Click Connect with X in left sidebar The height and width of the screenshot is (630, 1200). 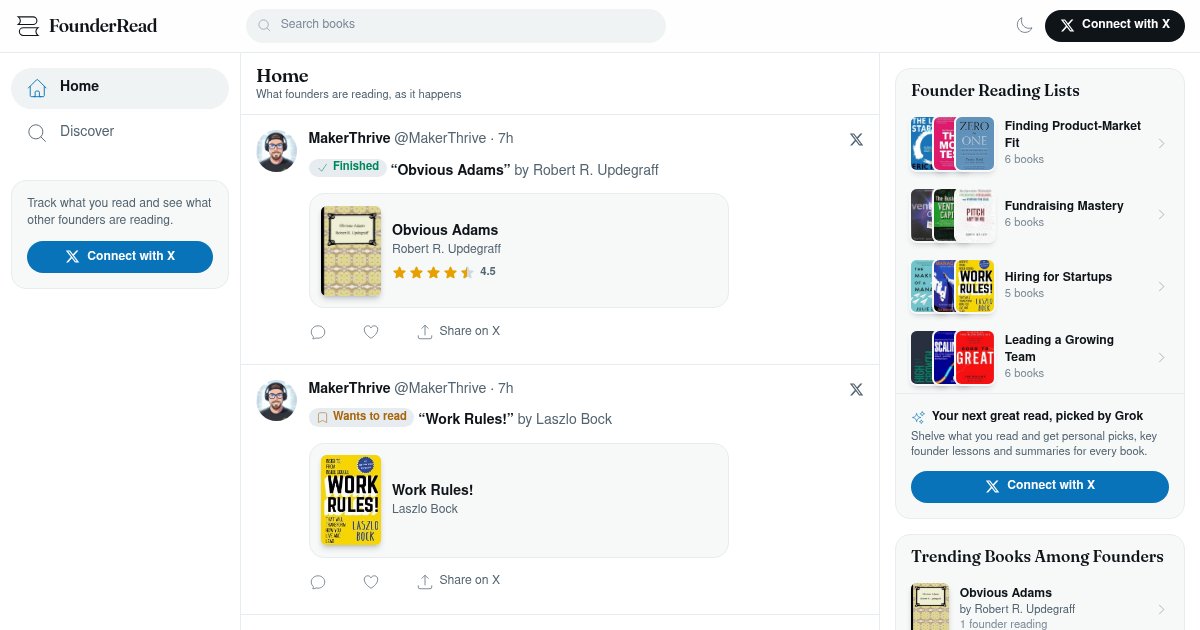[x=120, y=257]
